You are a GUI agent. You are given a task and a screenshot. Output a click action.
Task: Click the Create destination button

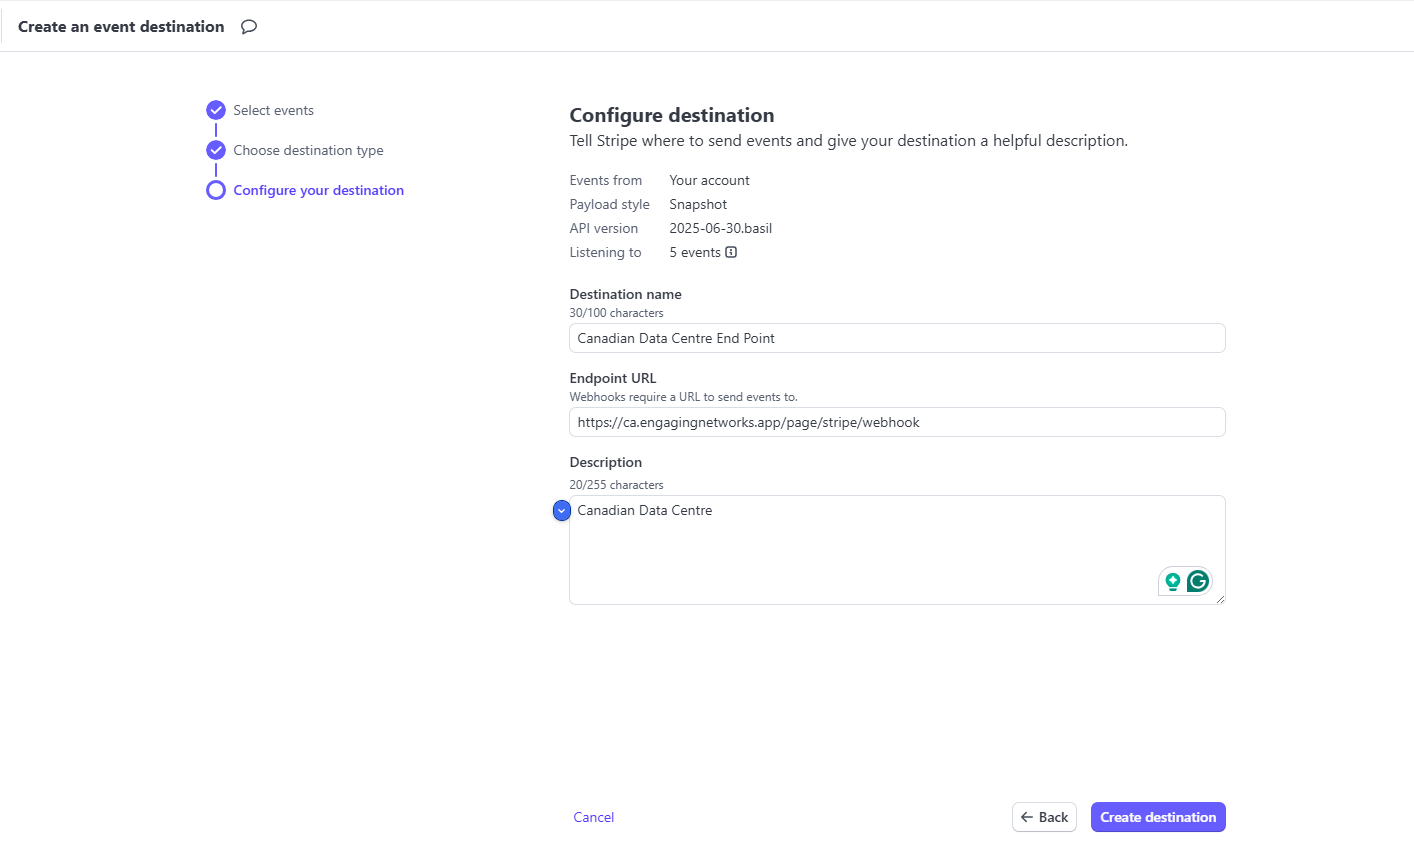coord(1158,817)
